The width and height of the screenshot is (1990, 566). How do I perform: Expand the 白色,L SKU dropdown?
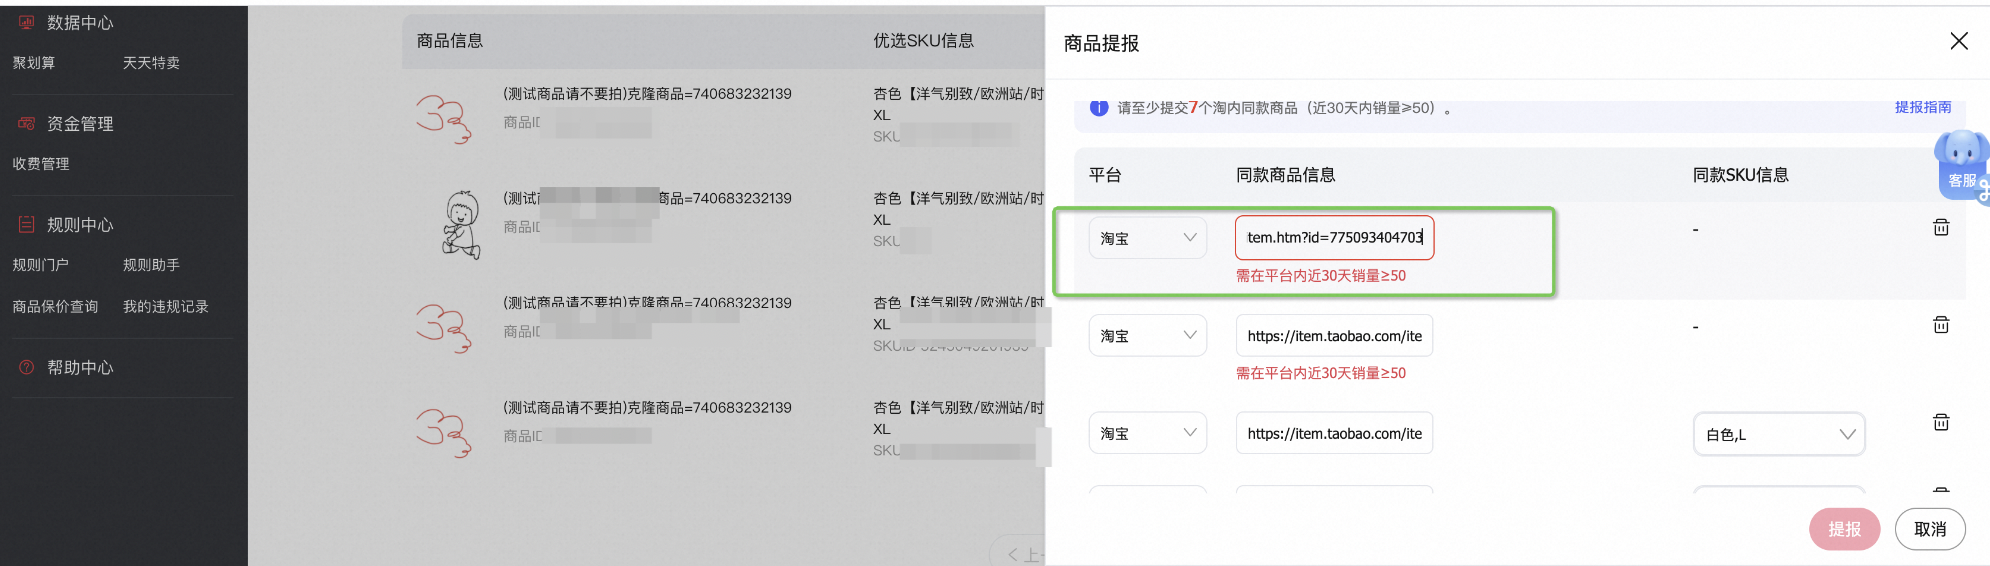1779,434
